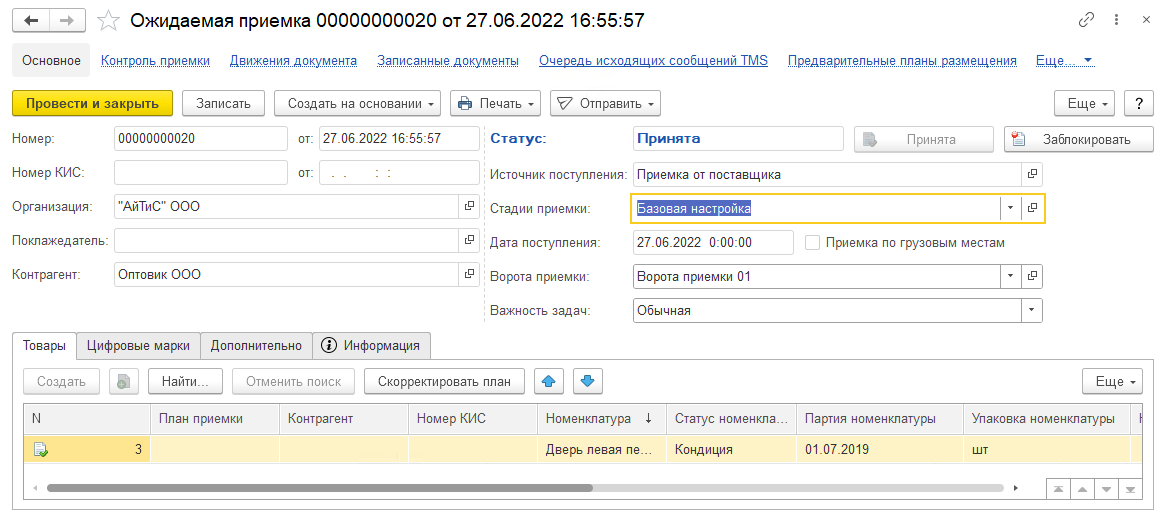1173x521 pixels.
Task: Open the Печать dropdown menu
Action: click(495, 104)
